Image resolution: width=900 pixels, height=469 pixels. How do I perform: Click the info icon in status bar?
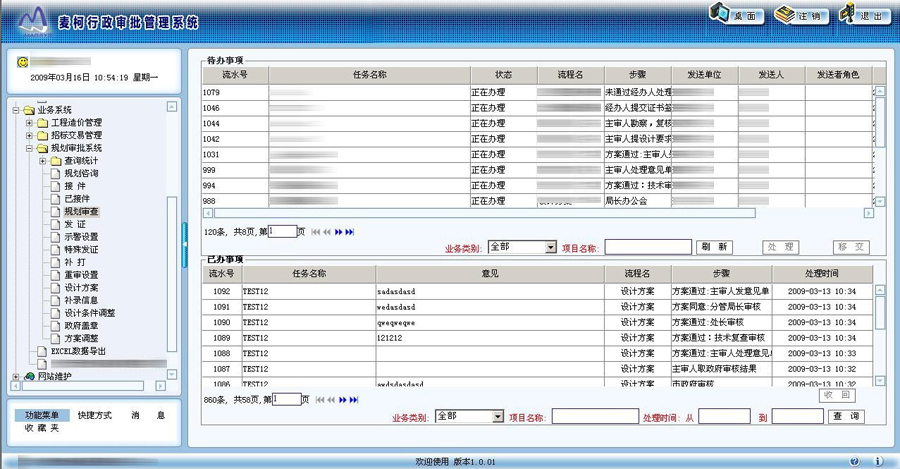tap(879, 462)
